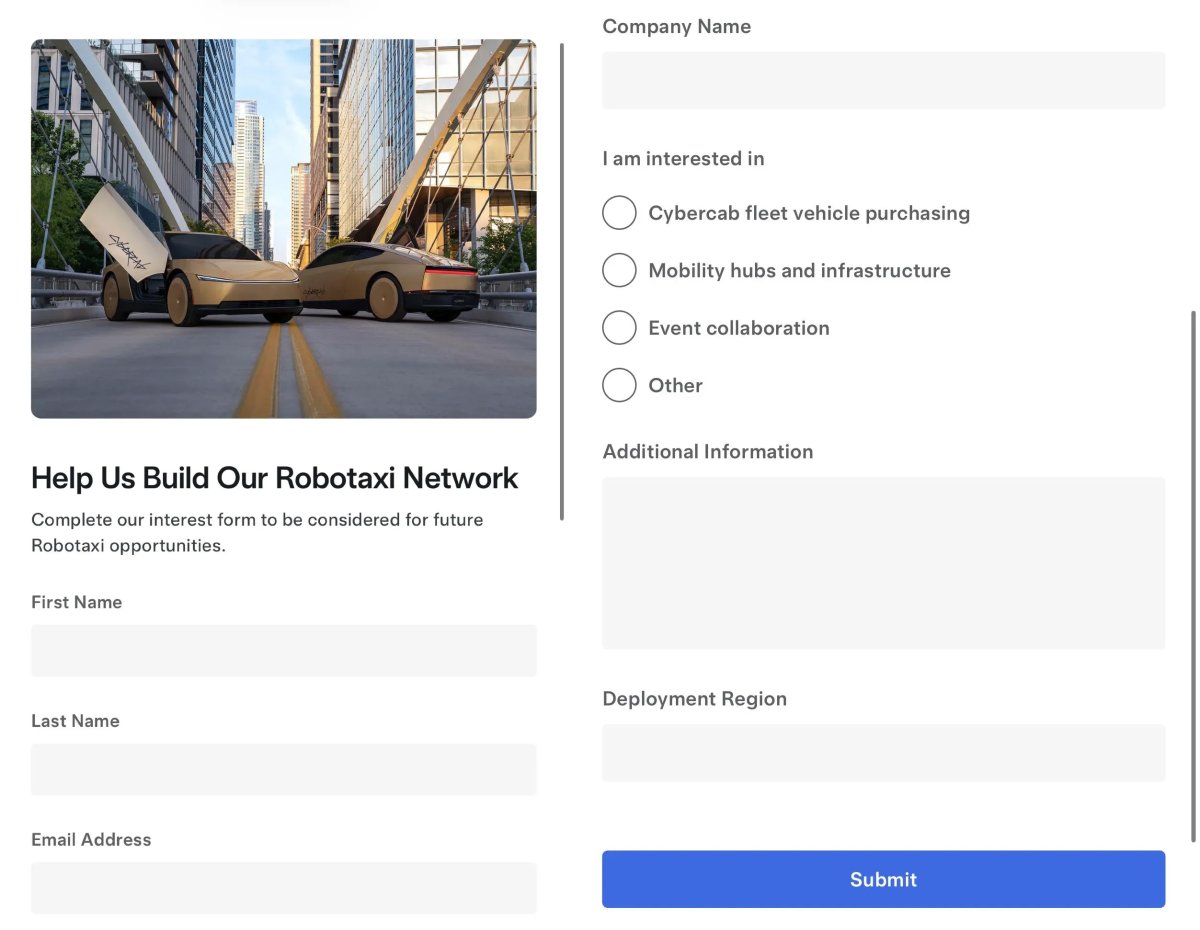Choose Mobility hubs and infrastructure radio option

point(619,270)
